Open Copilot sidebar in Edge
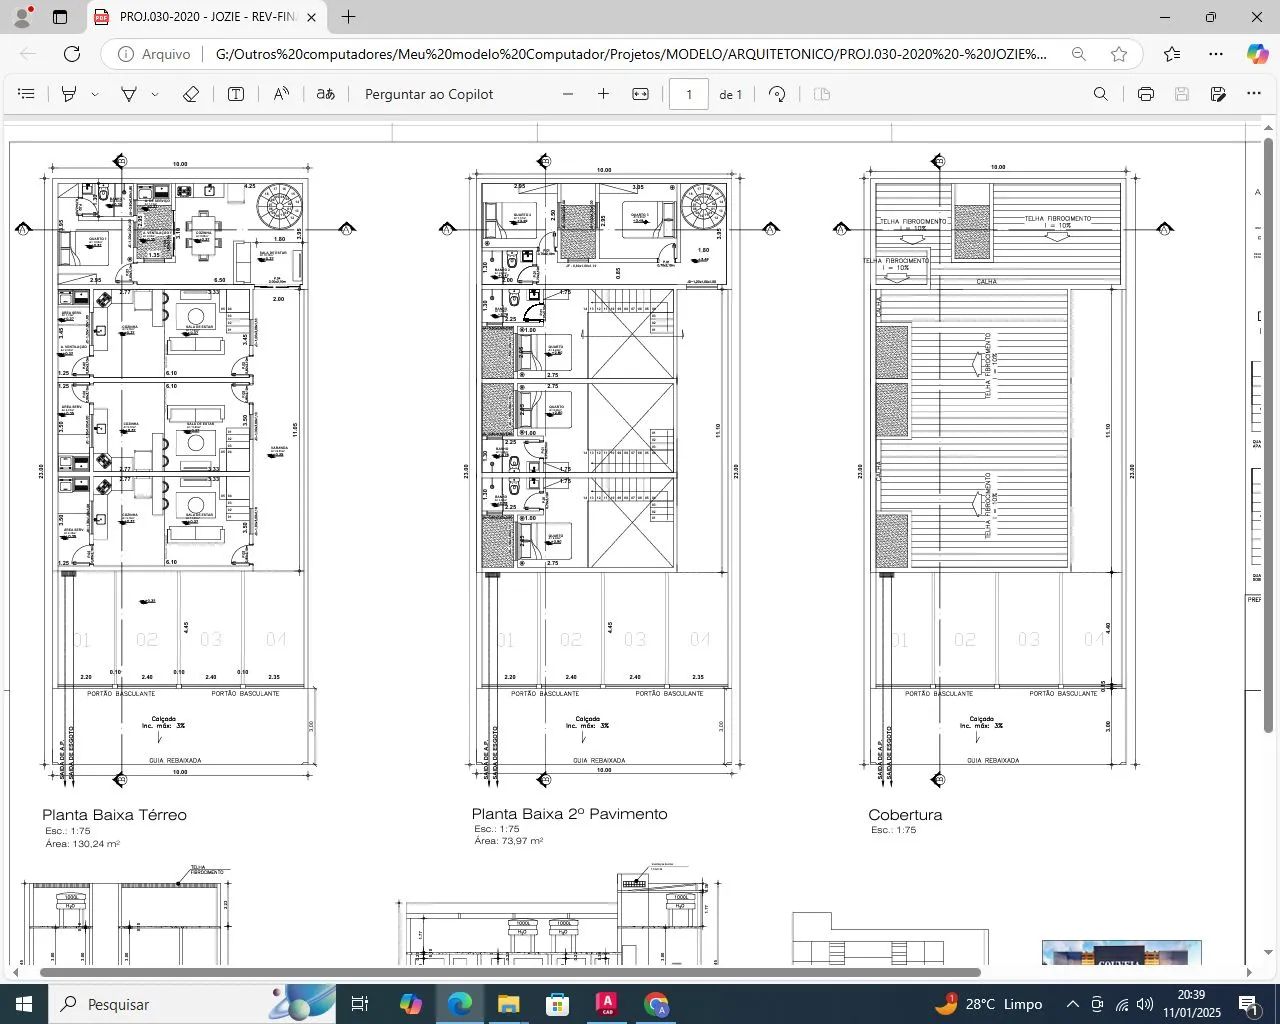Image resolution: width=1280 pixels, height=1024 pixels. [x=1257, y=54]
